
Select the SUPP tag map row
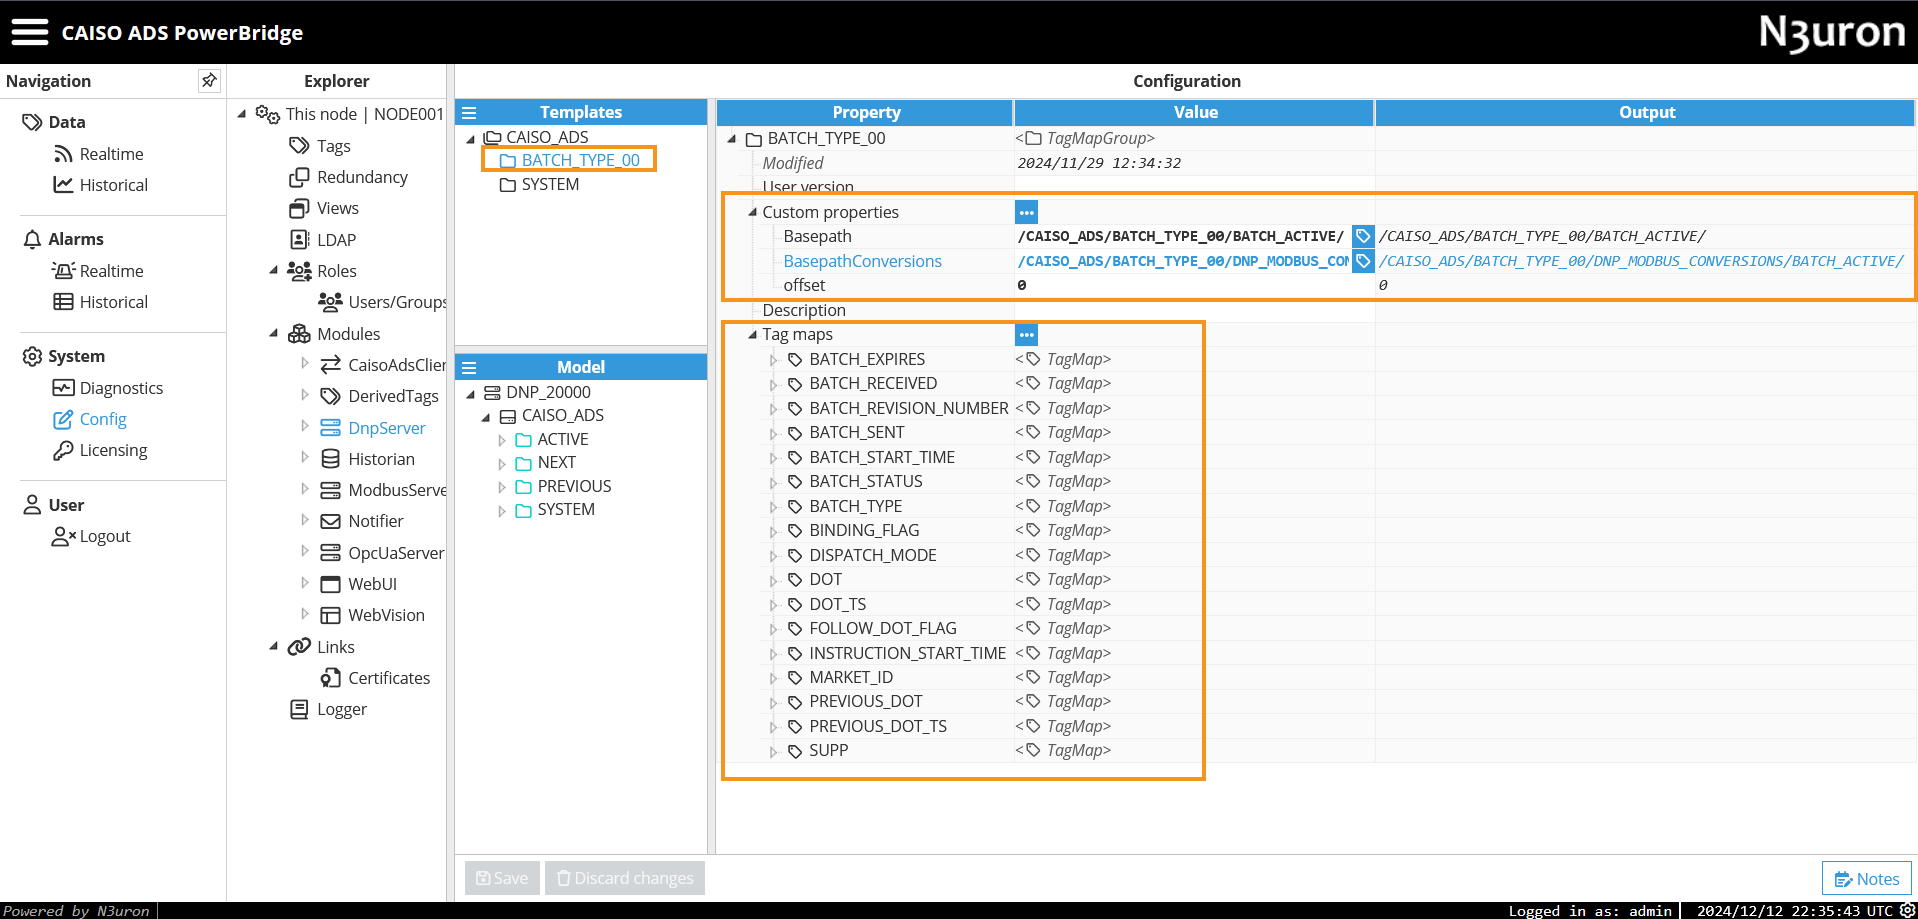829,750
